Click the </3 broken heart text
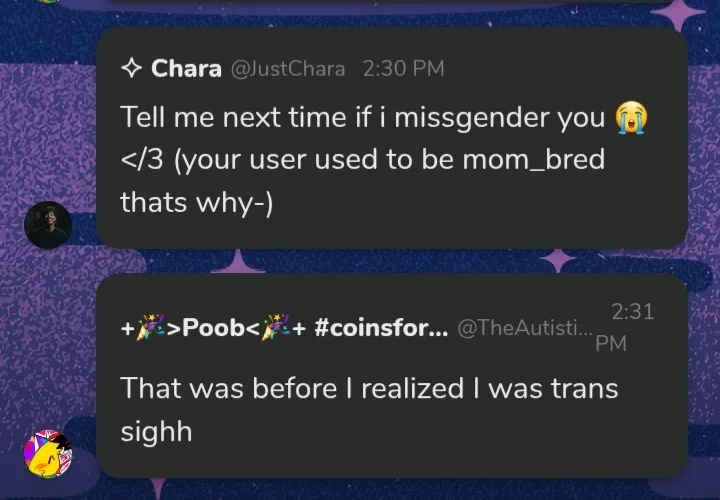The height and width of the screenshot is (500, 720). tap(142, 160)
